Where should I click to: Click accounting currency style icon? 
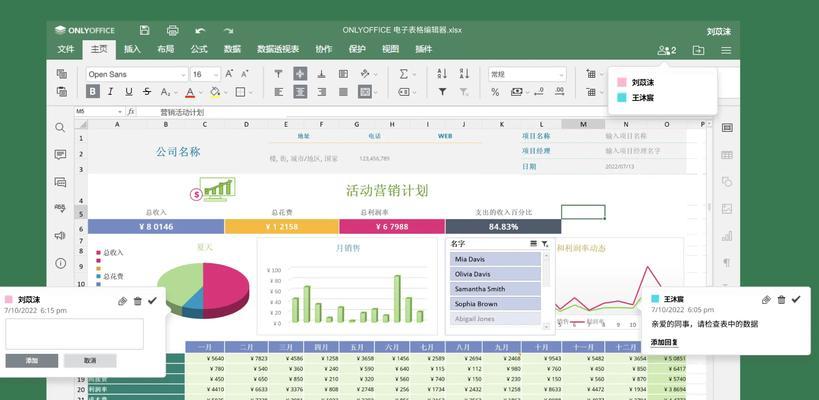coord(519,92)
